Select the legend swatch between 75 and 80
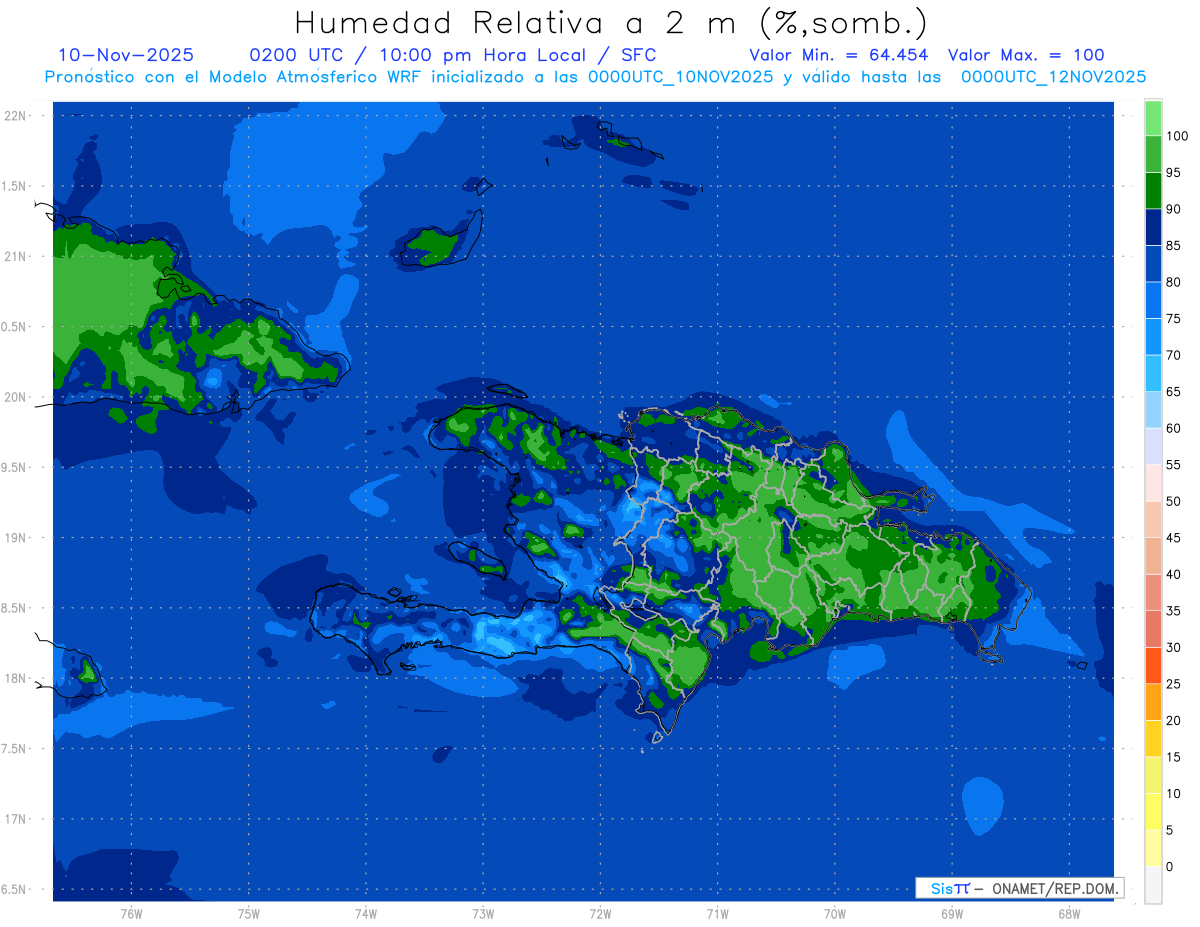The width and height of the screenshot is (1200, 927). pos(1153,300)
